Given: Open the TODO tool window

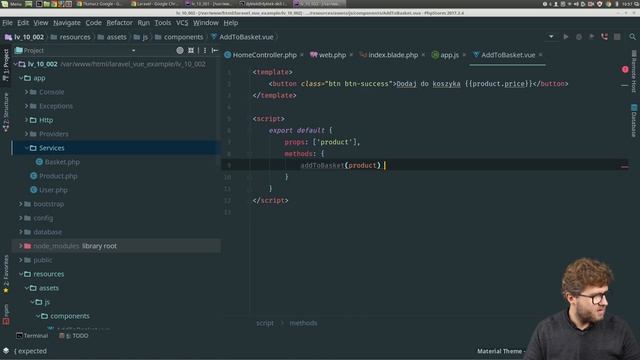Looking at the screenshot, I should click(73, 336).
